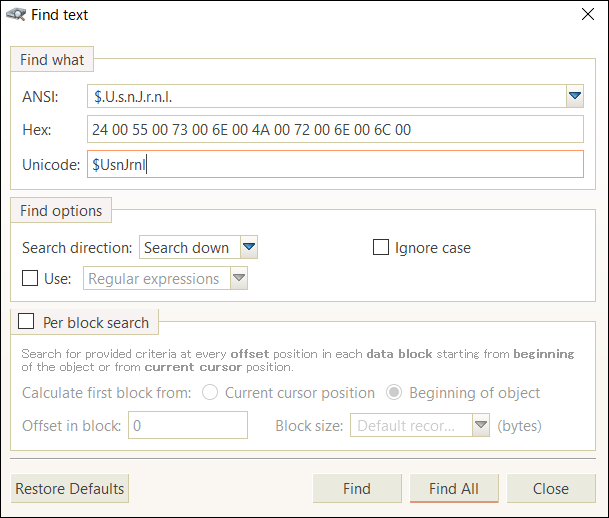Open the Block size dropdown
609x518 pixels.
[x=480, y=425]
